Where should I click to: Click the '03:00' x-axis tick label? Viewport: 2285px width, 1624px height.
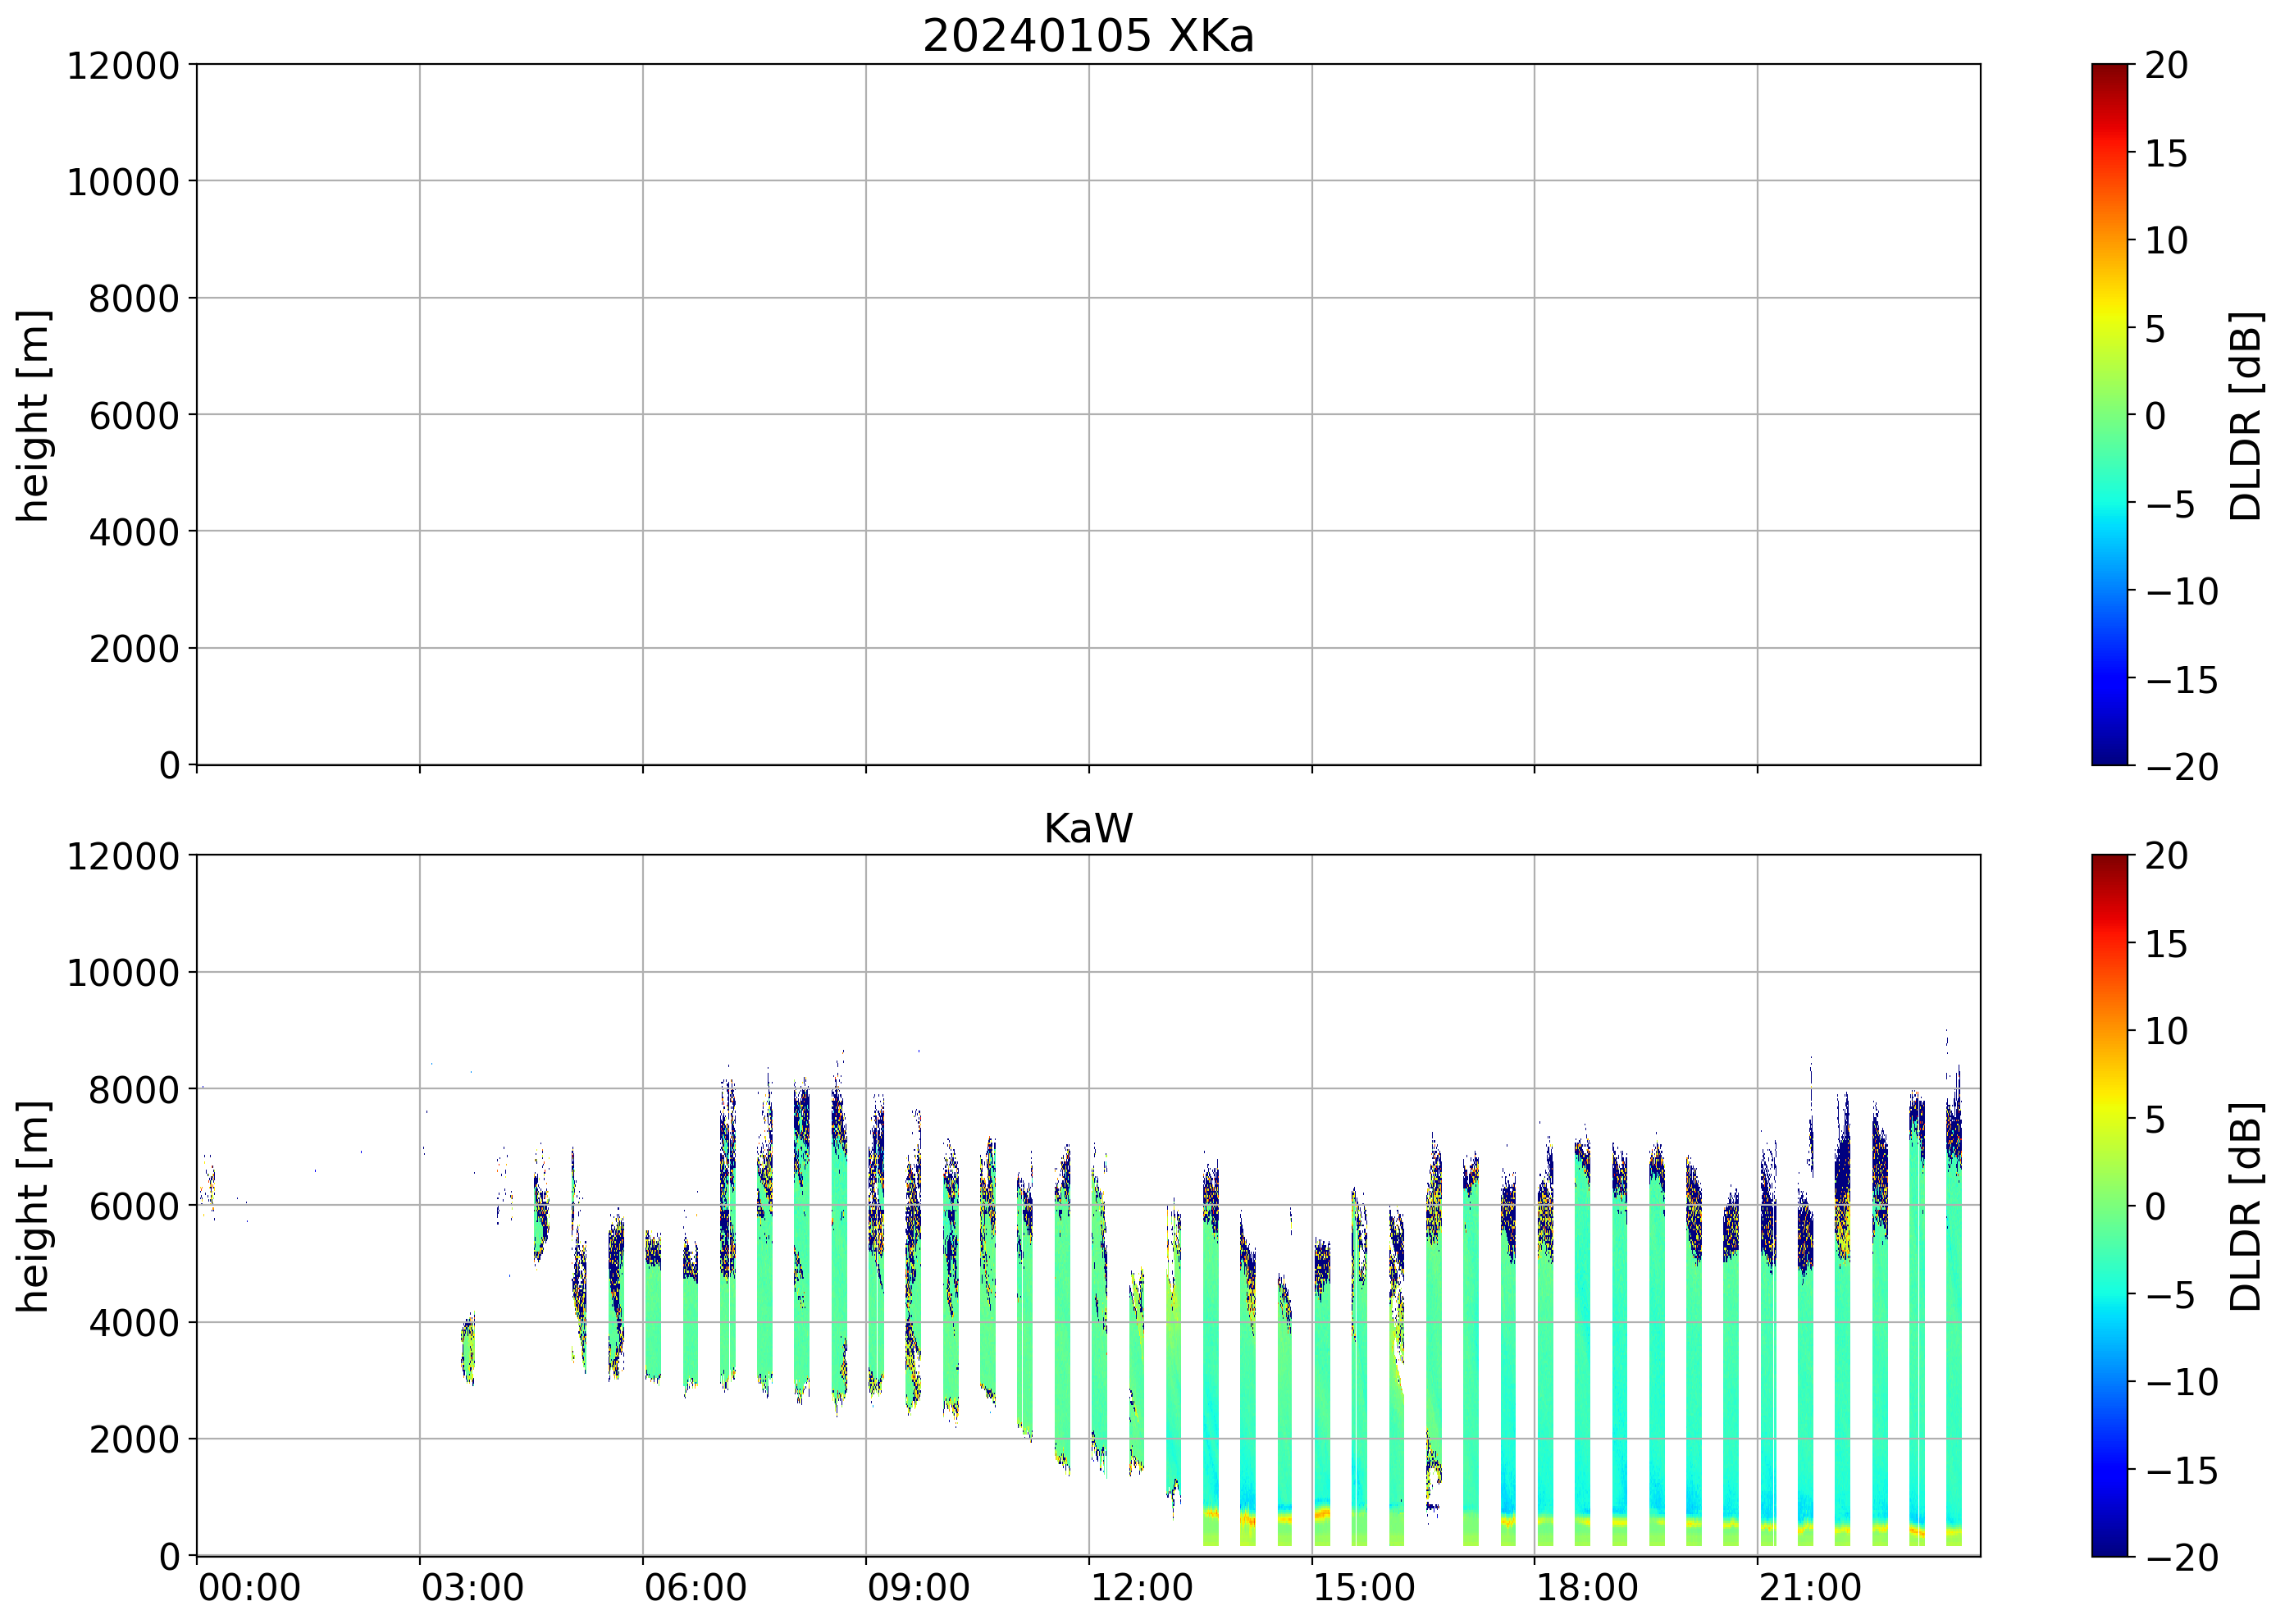pyautogui.click(x=472, y=1588)
